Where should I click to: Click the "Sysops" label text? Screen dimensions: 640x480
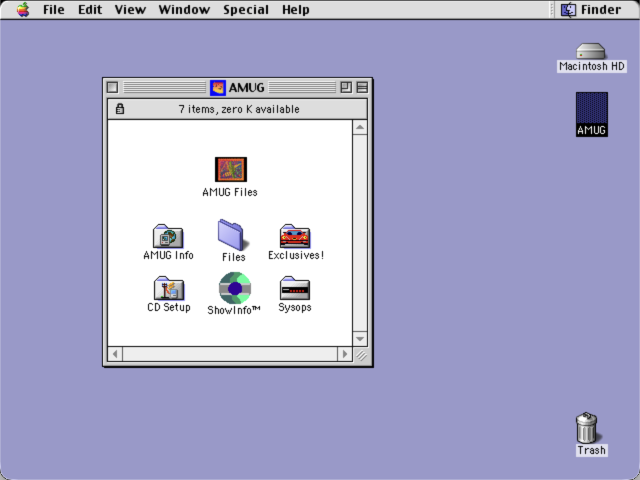pos(295,307)
